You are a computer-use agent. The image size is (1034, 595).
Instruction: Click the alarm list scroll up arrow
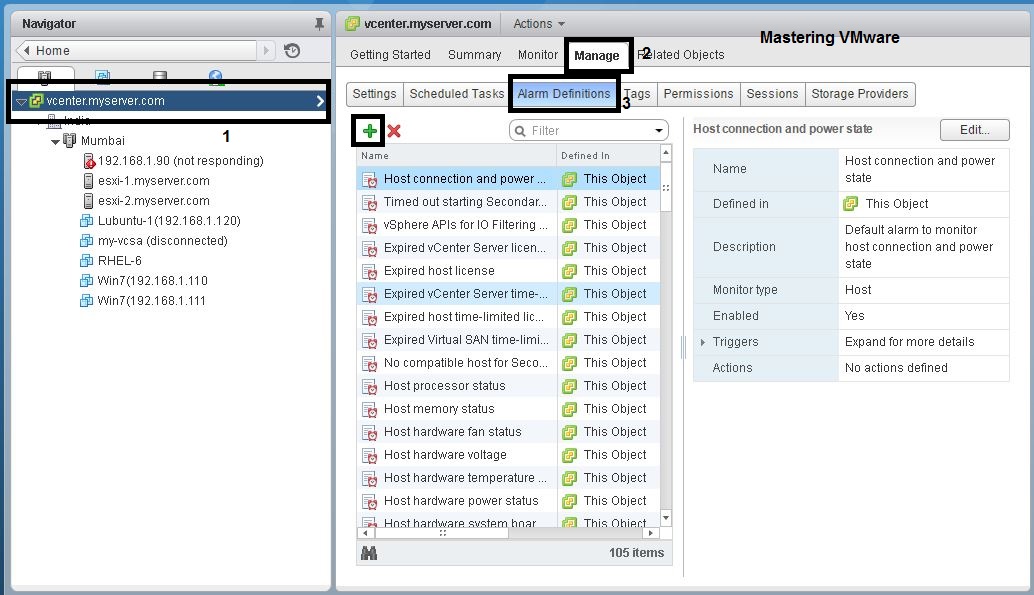pyautogui.click(x=666, y=153)
